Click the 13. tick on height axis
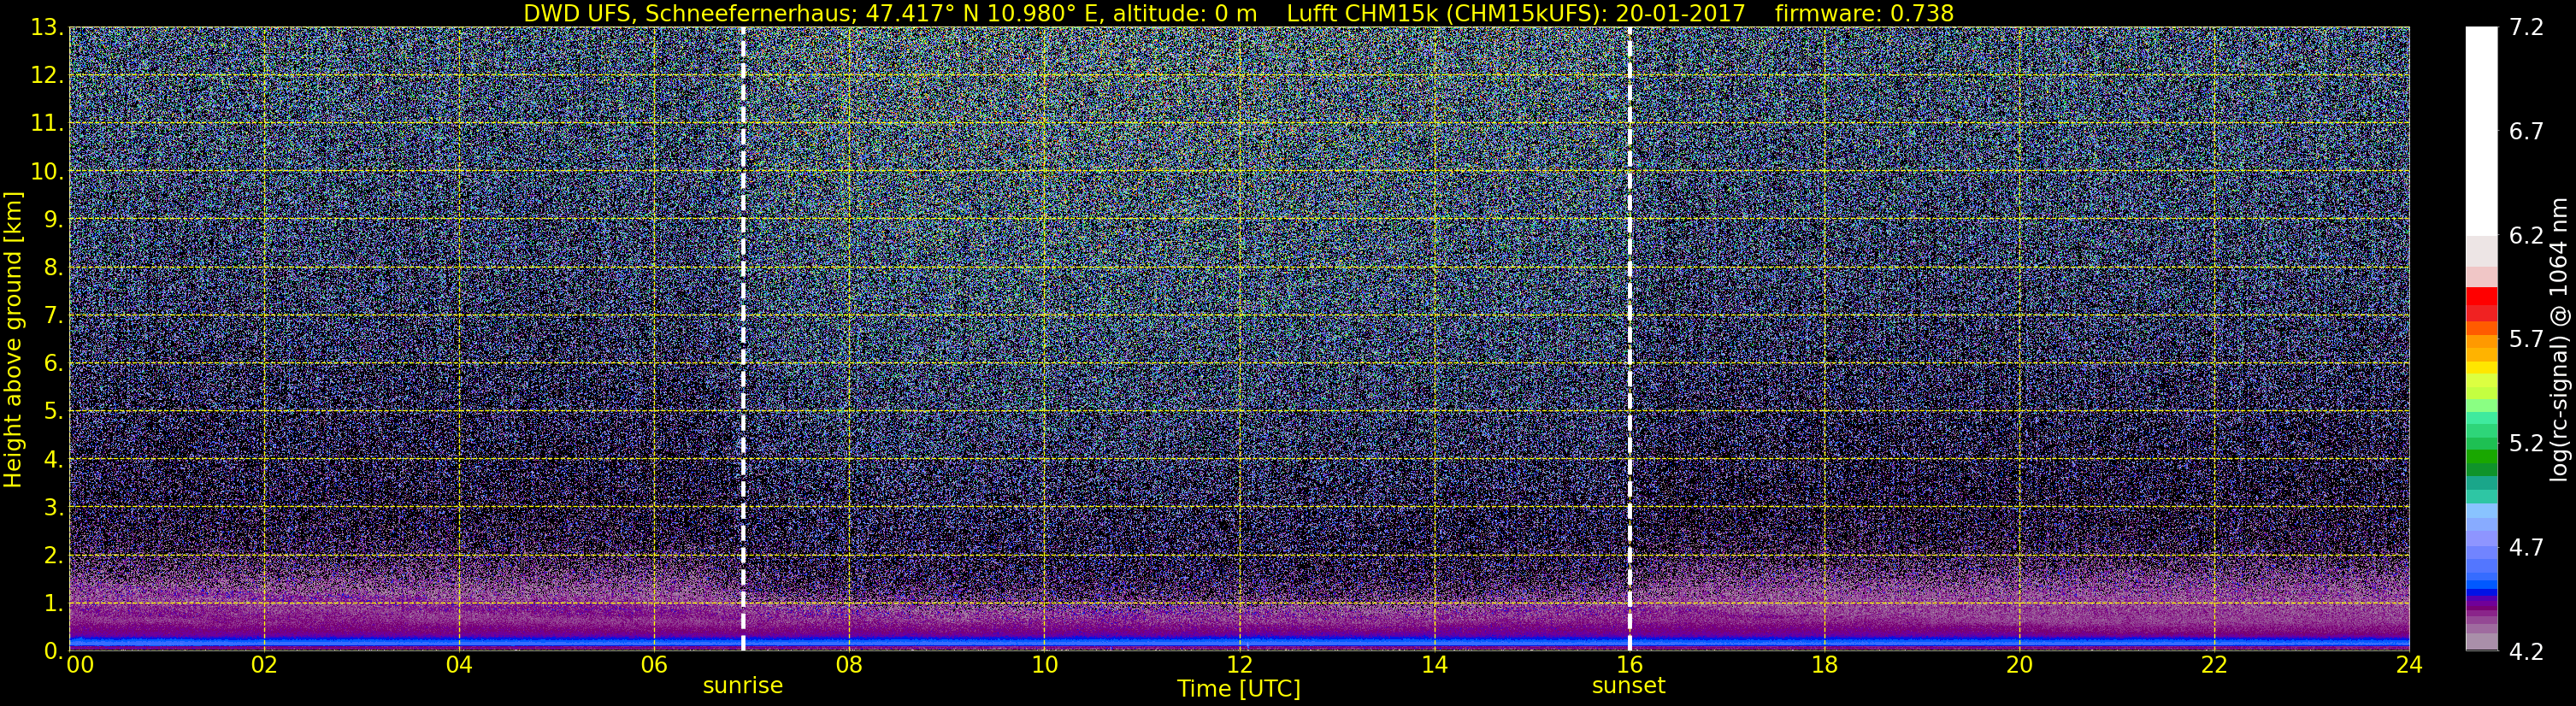Screen dimensions: 2576x706 tap(46, 28)
